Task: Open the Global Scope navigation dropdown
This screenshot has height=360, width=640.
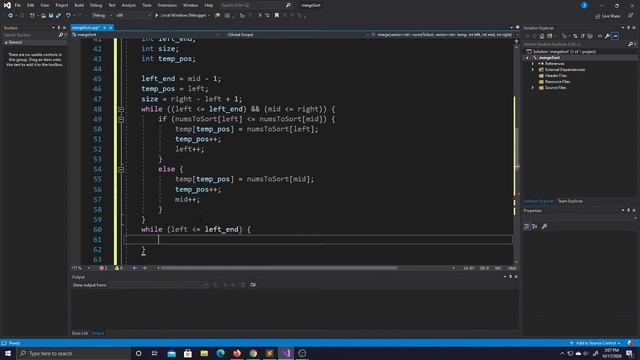Action: [x=293, y=35]
